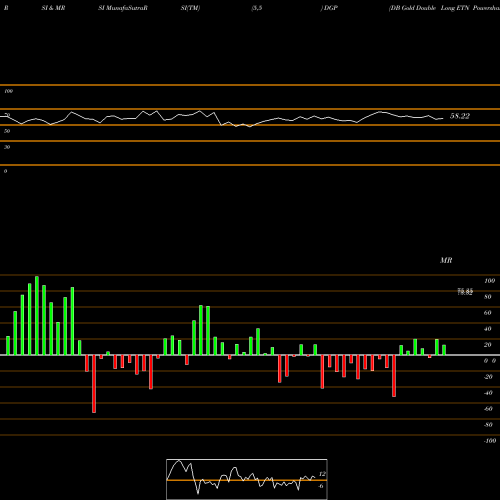Click the 12 label in mini chart

pos(322,474)
